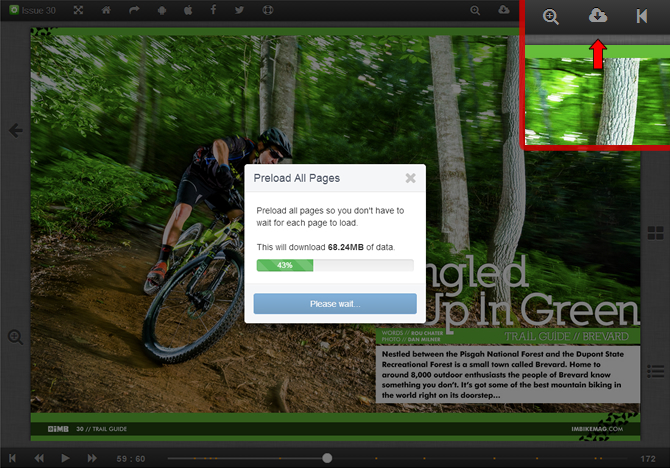Click small magnifier icon in dark top toolbar
Viewport: 670px width, 468px height.
tap(475, 10)
